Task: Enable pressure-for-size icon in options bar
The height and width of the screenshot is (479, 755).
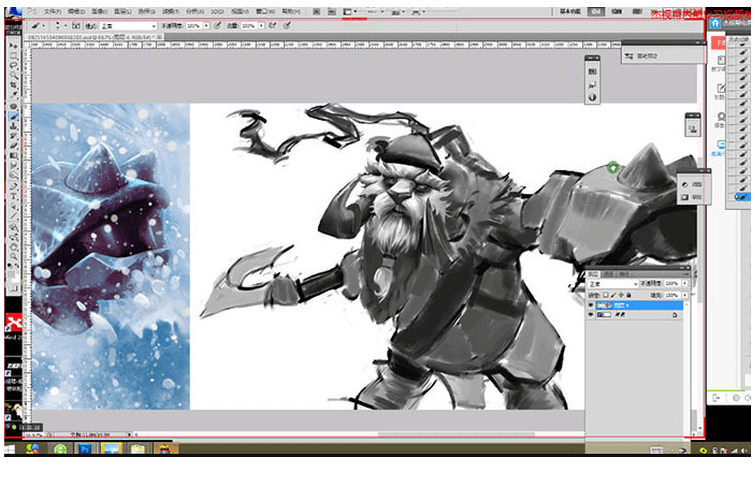Action: click(287, 26)
